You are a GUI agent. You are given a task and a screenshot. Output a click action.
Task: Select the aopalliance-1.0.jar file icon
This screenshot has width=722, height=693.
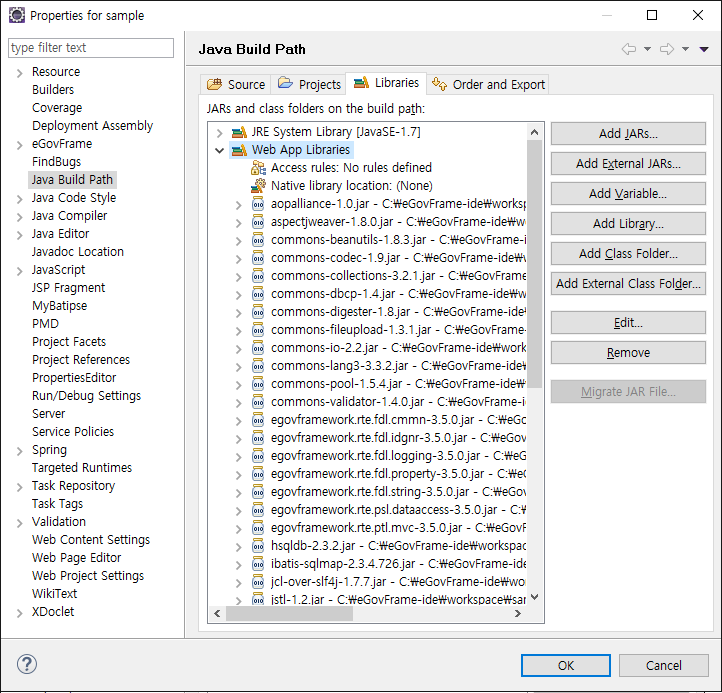pyautogui.click(x=258, y=204)
